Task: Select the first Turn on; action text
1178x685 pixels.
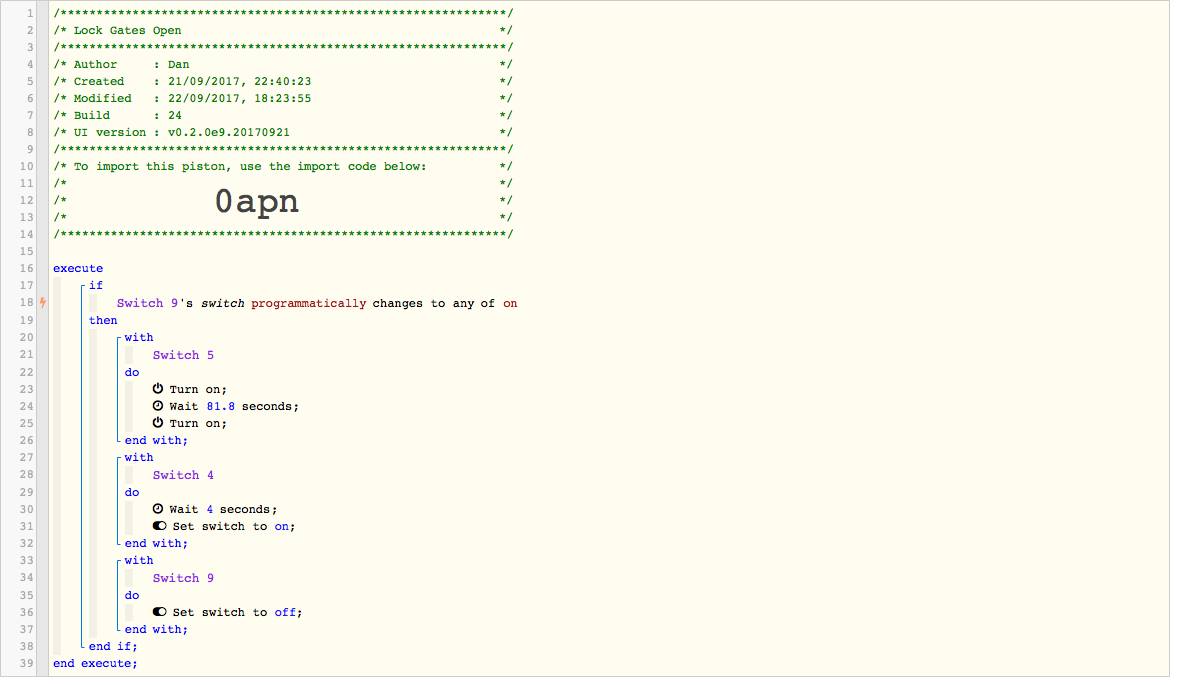Action: [198, 390]
